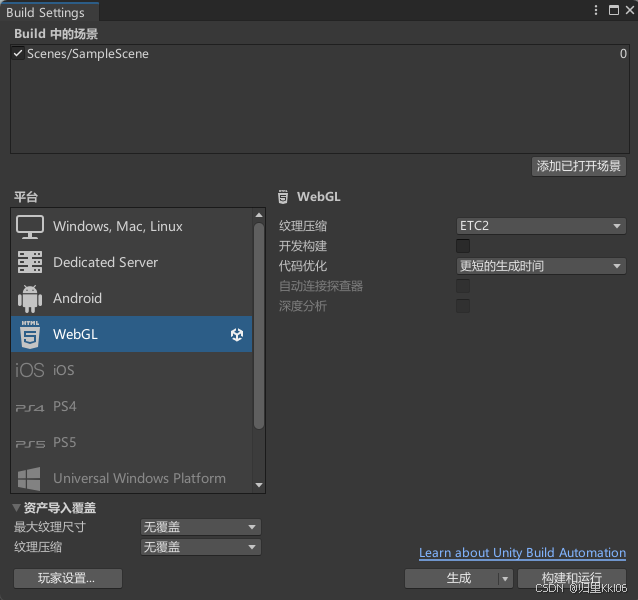Click the Android robot icon
The height and width of the screenshot is (600, 638).
pos(30,299)
